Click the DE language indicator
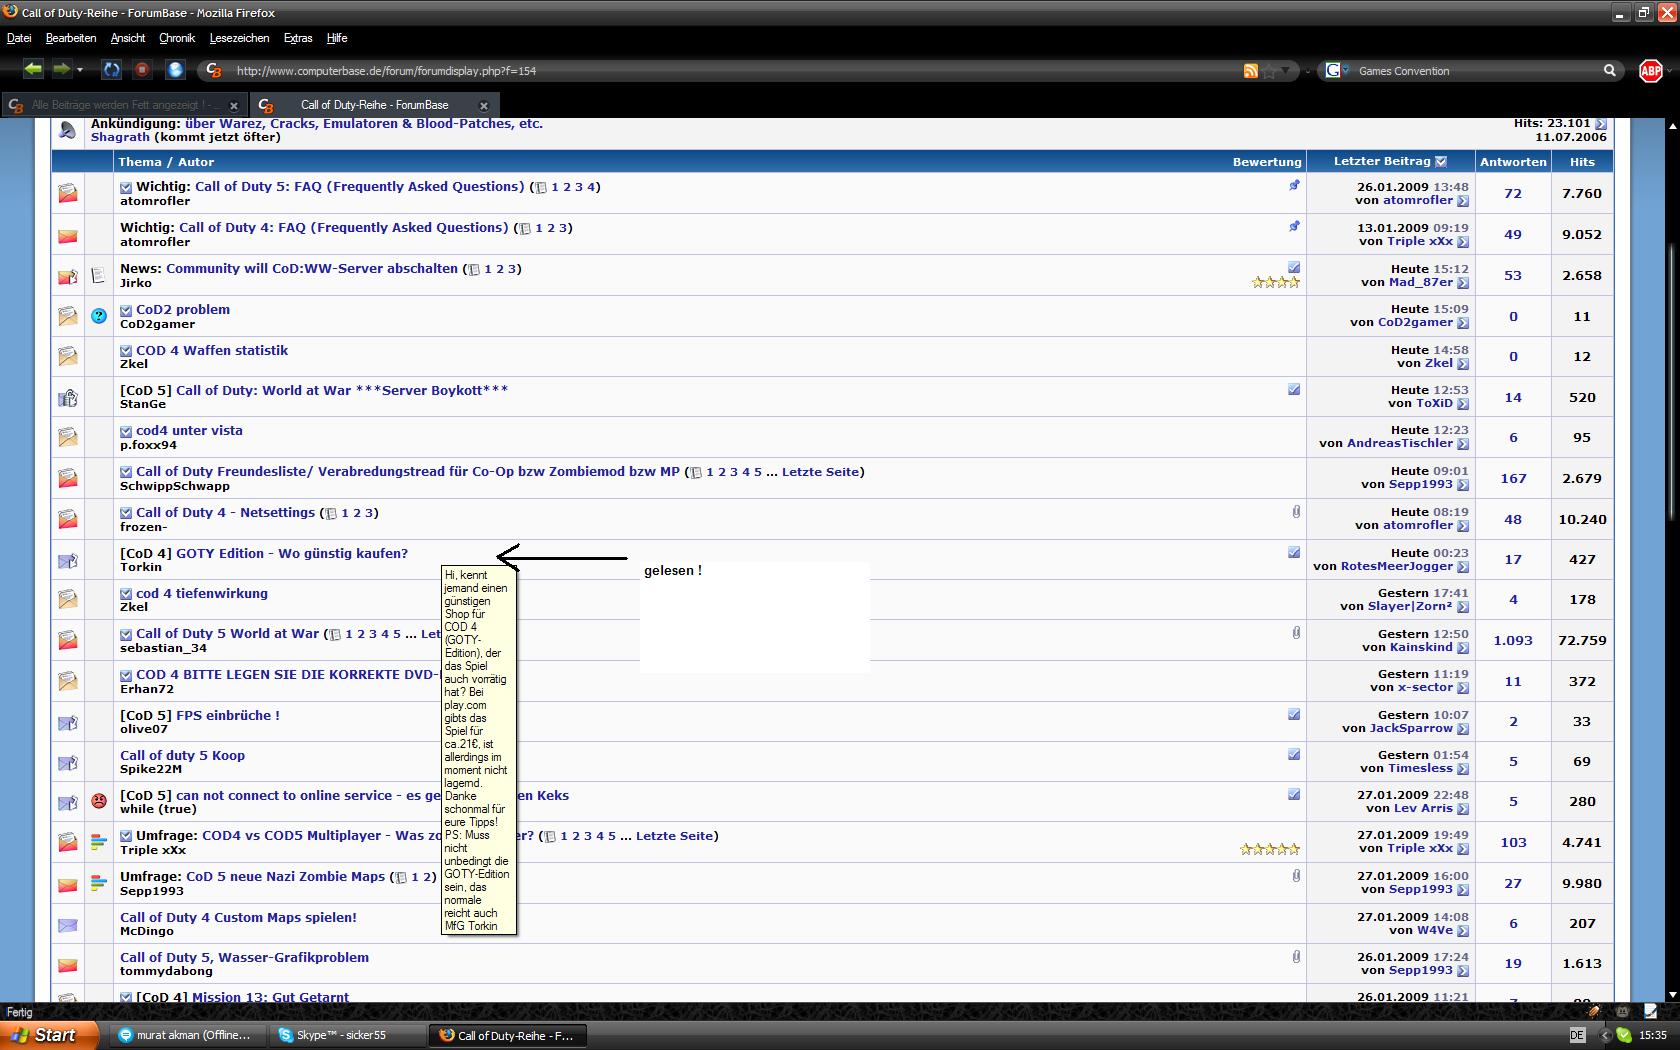 click(1577, 1035)
